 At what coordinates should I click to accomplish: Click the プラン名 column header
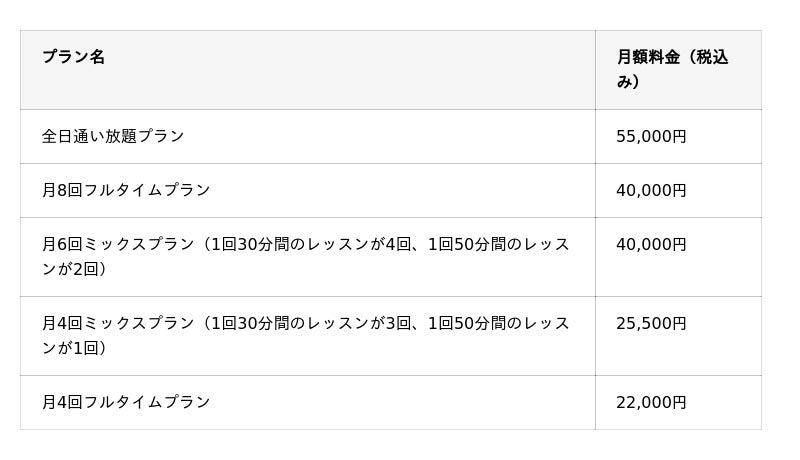click(73, 57)
